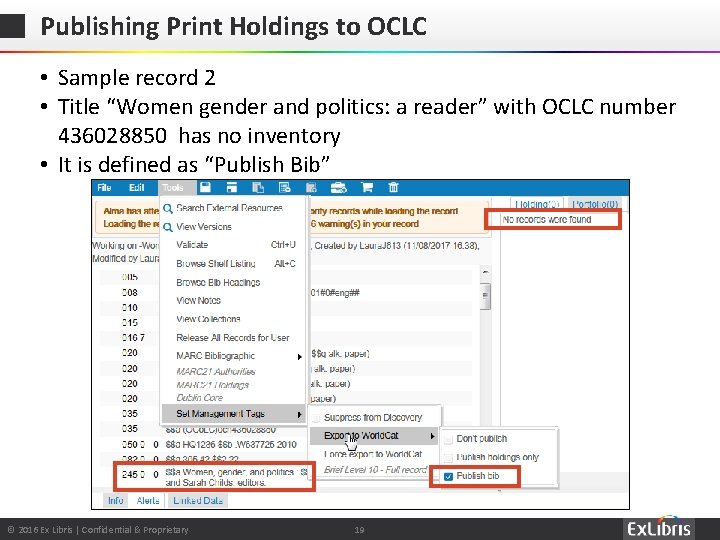Screen dimensions: 720x540
Task: Click the add inventory item icon
Action: pos(311,187)
